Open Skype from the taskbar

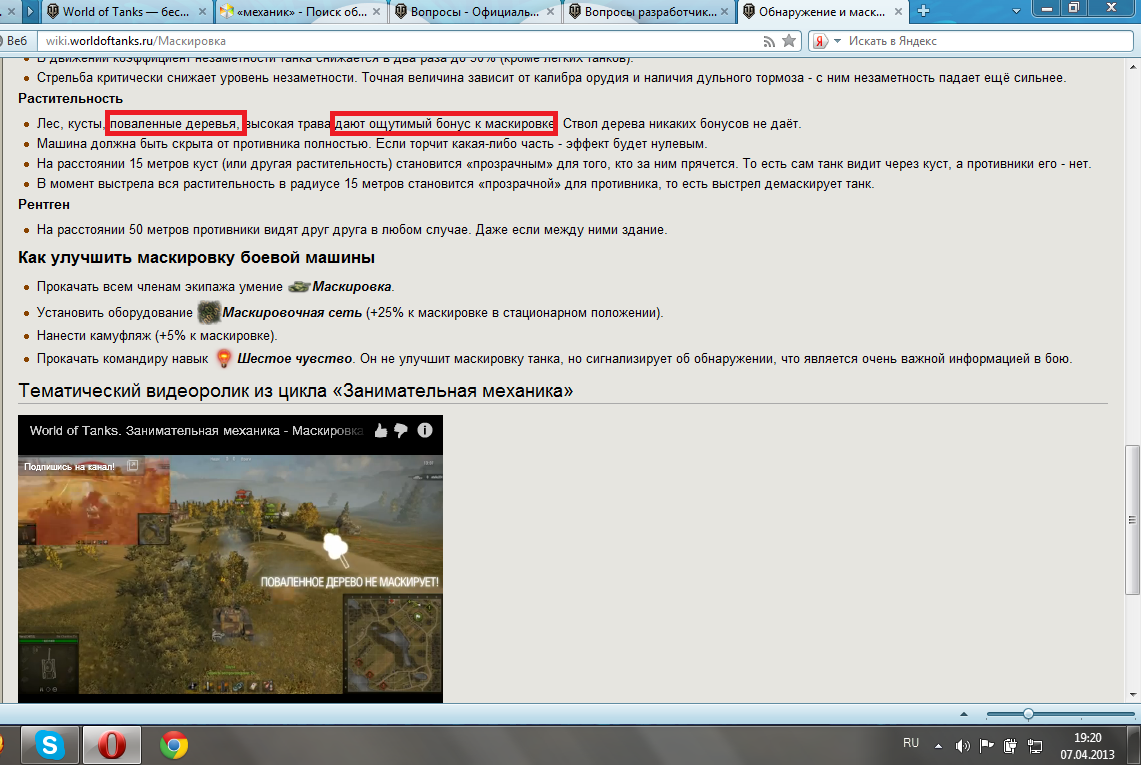click(x=49, y=745)
